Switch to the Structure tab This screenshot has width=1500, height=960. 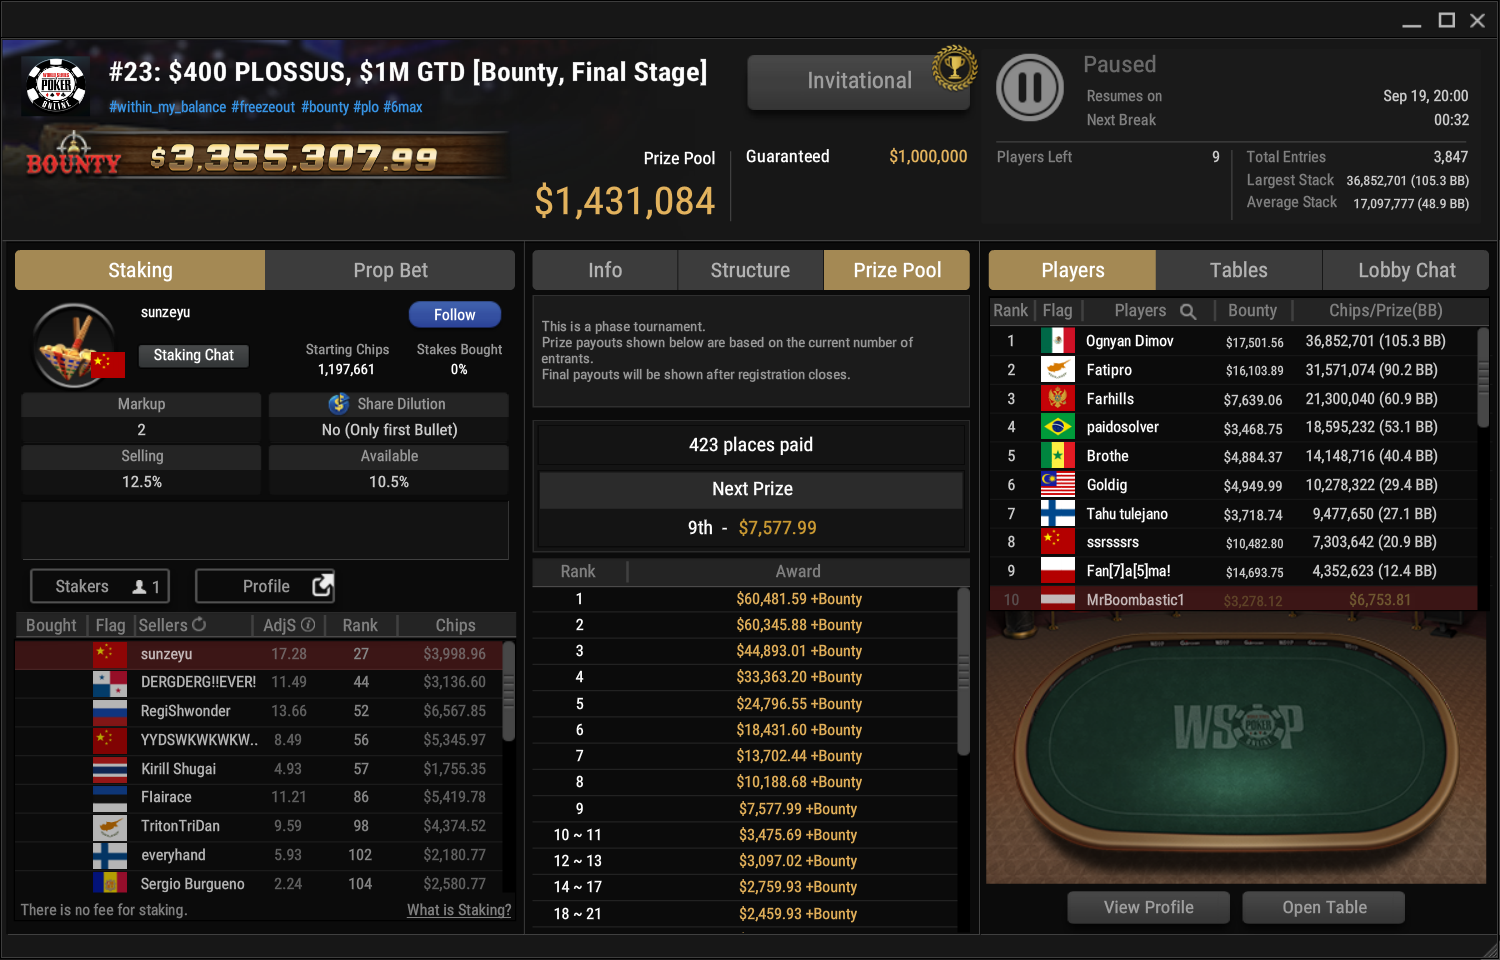(750, 270)
